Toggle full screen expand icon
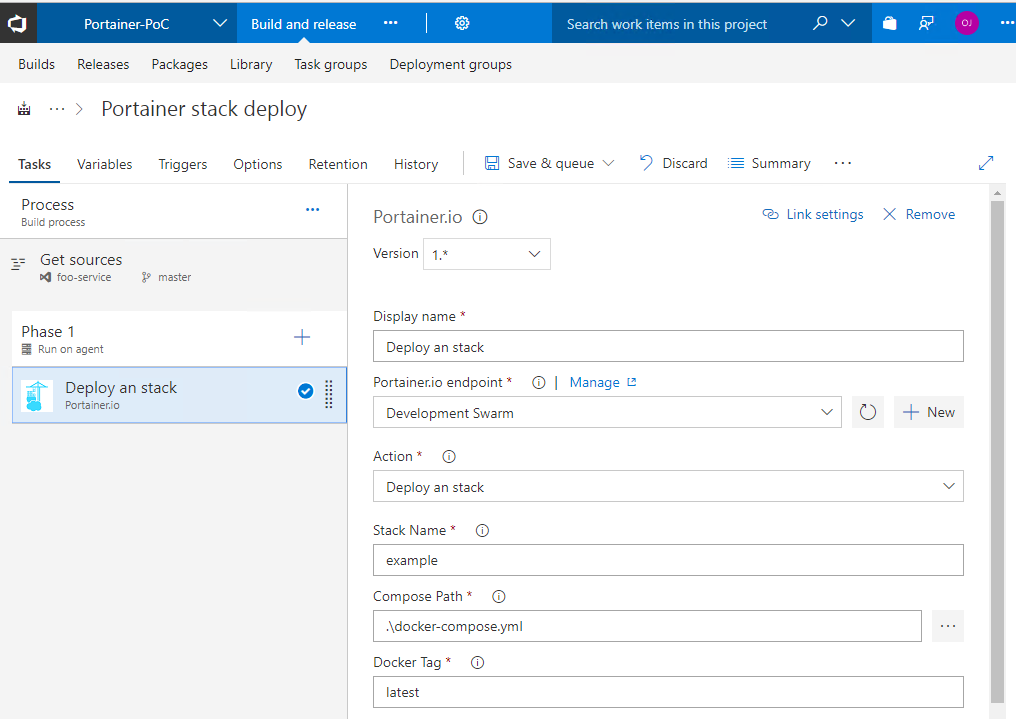This screenshot has height=719, width=1016. click(986, 163)
